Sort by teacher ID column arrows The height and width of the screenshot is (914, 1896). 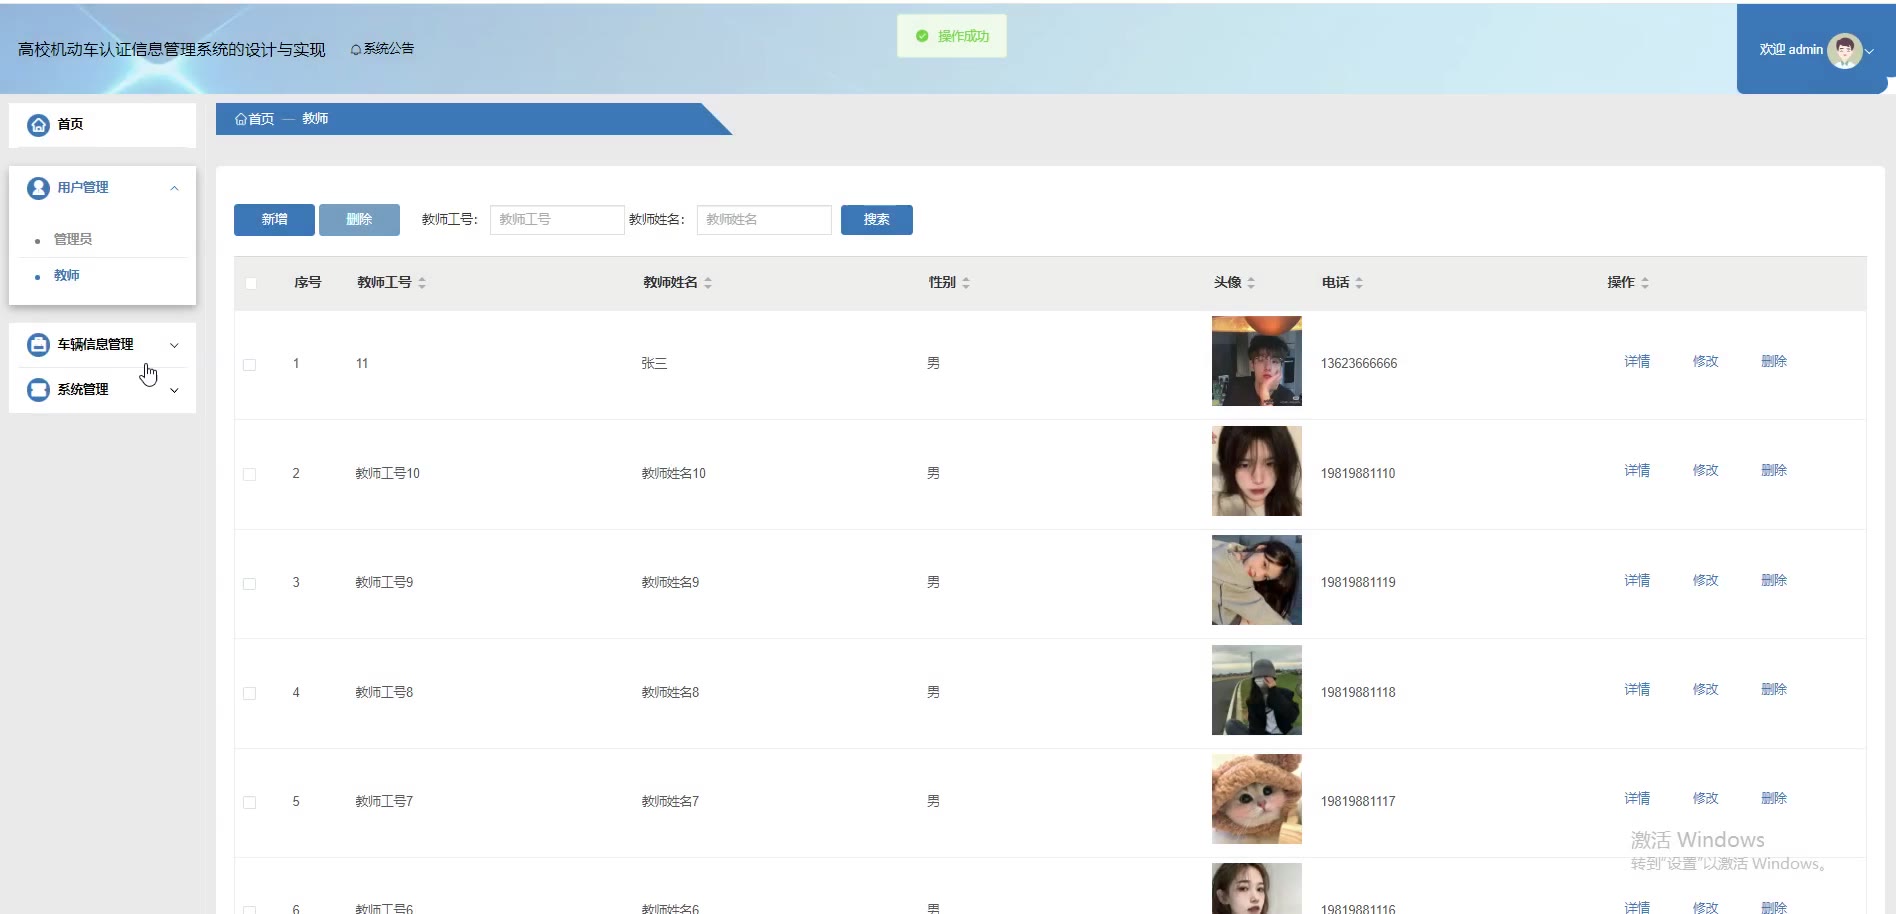[422, 283]
